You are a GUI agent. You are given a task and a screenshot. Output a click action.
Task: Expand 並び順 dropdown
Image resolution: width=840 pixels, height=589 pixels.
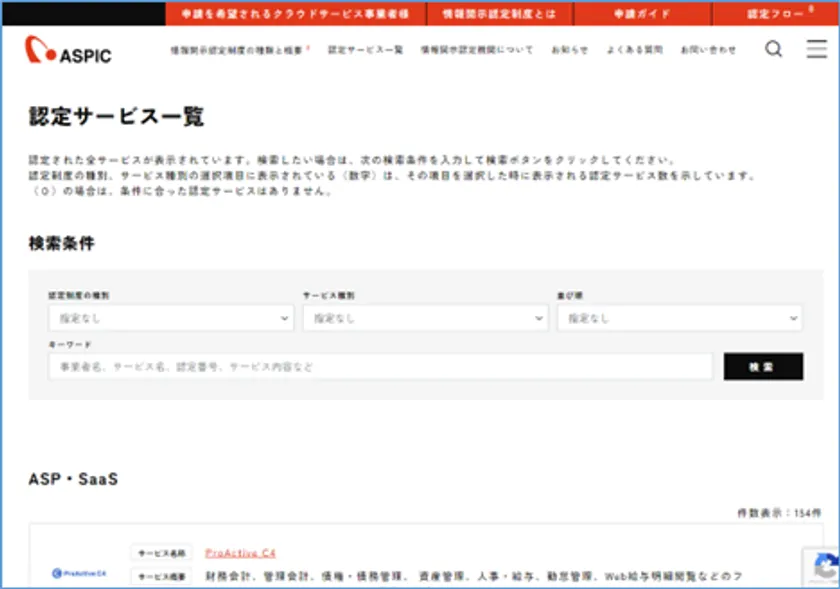pyautogui.click(x=680, y=318)
